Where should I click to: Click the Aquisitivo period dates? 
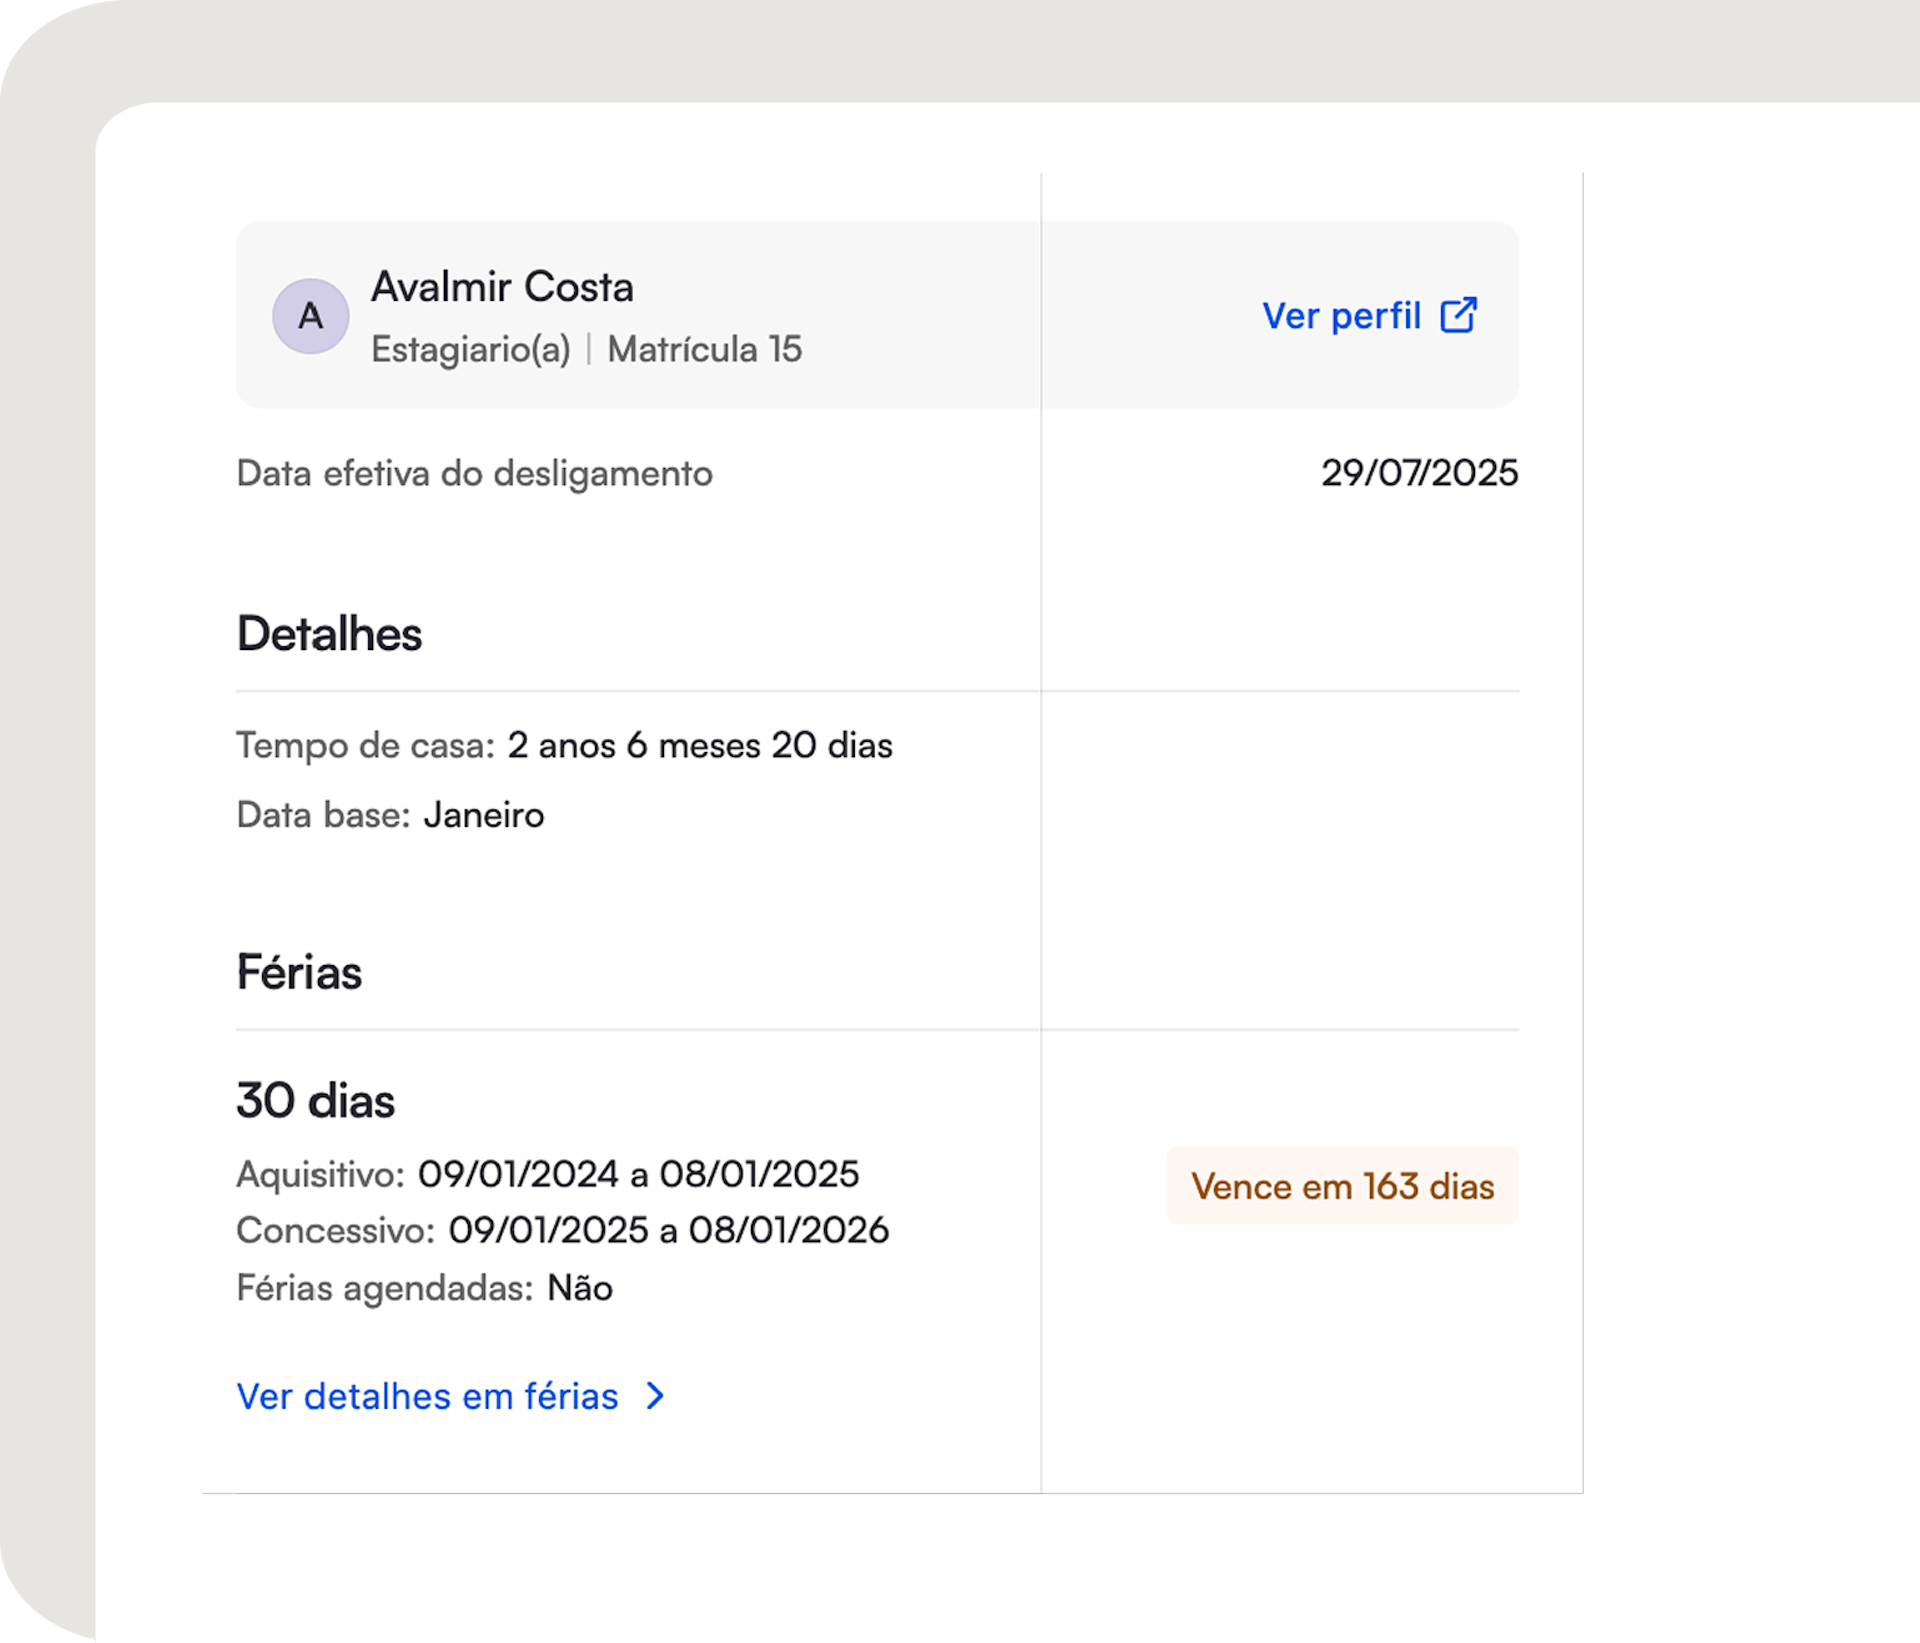pos(638,1174)
